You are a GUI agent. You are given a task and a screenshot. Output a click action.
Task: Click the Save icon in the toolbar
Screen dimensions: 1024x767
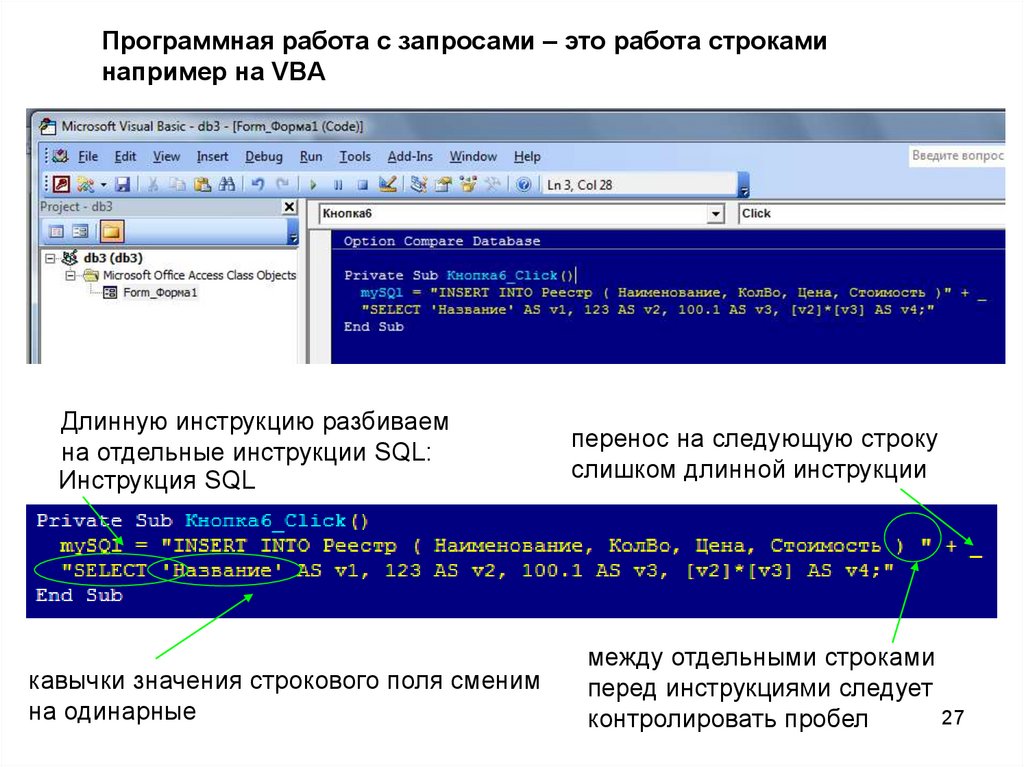click(122, 185)
